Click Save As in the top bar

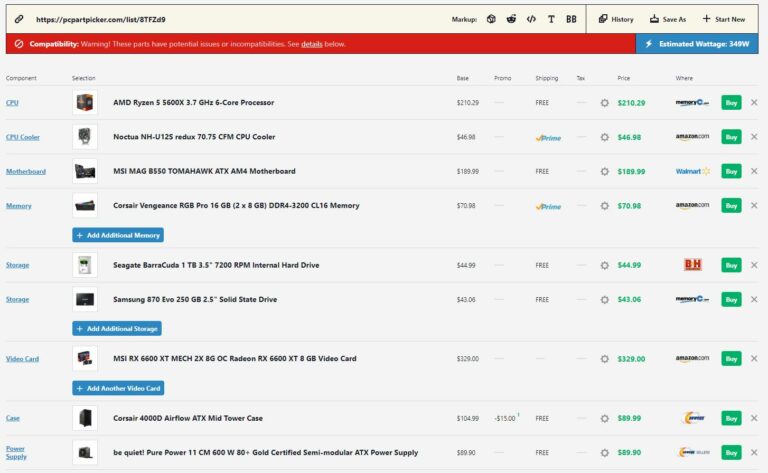click(x=667, y=19)
